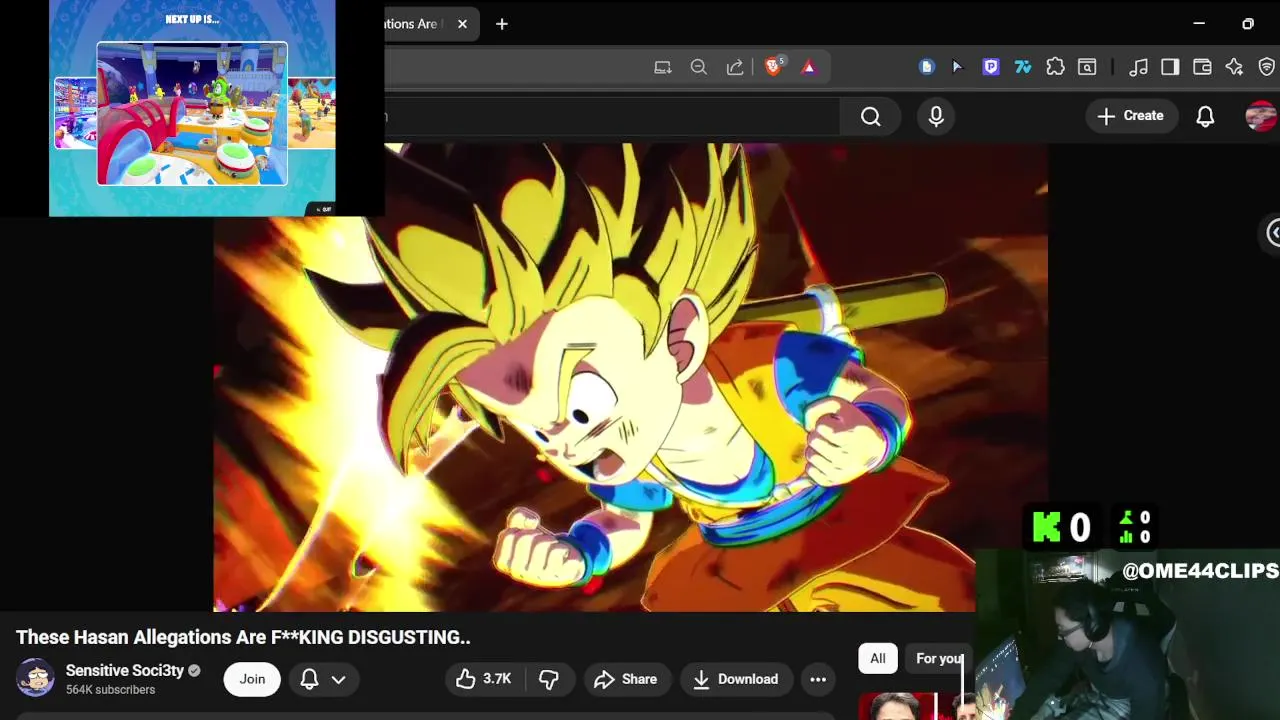Image resolution: width=1280 pixels, height=720 pixels.
Task: Minimize the browser window
Action: (x=1199, y=24)
